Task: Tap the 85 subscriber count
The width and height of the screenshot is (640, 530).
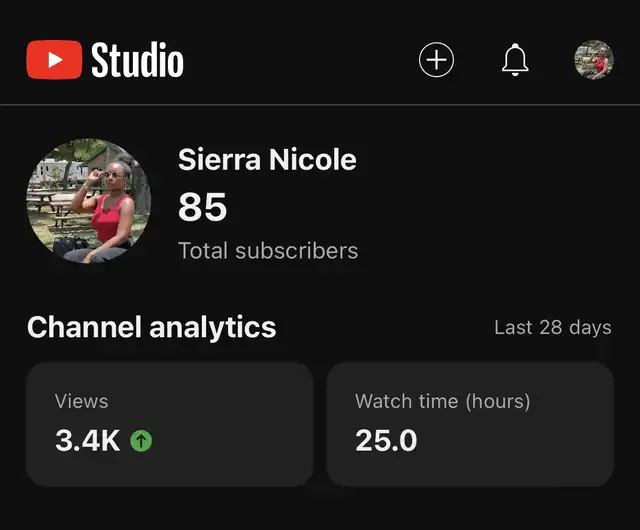Action: tap(203, 207)
